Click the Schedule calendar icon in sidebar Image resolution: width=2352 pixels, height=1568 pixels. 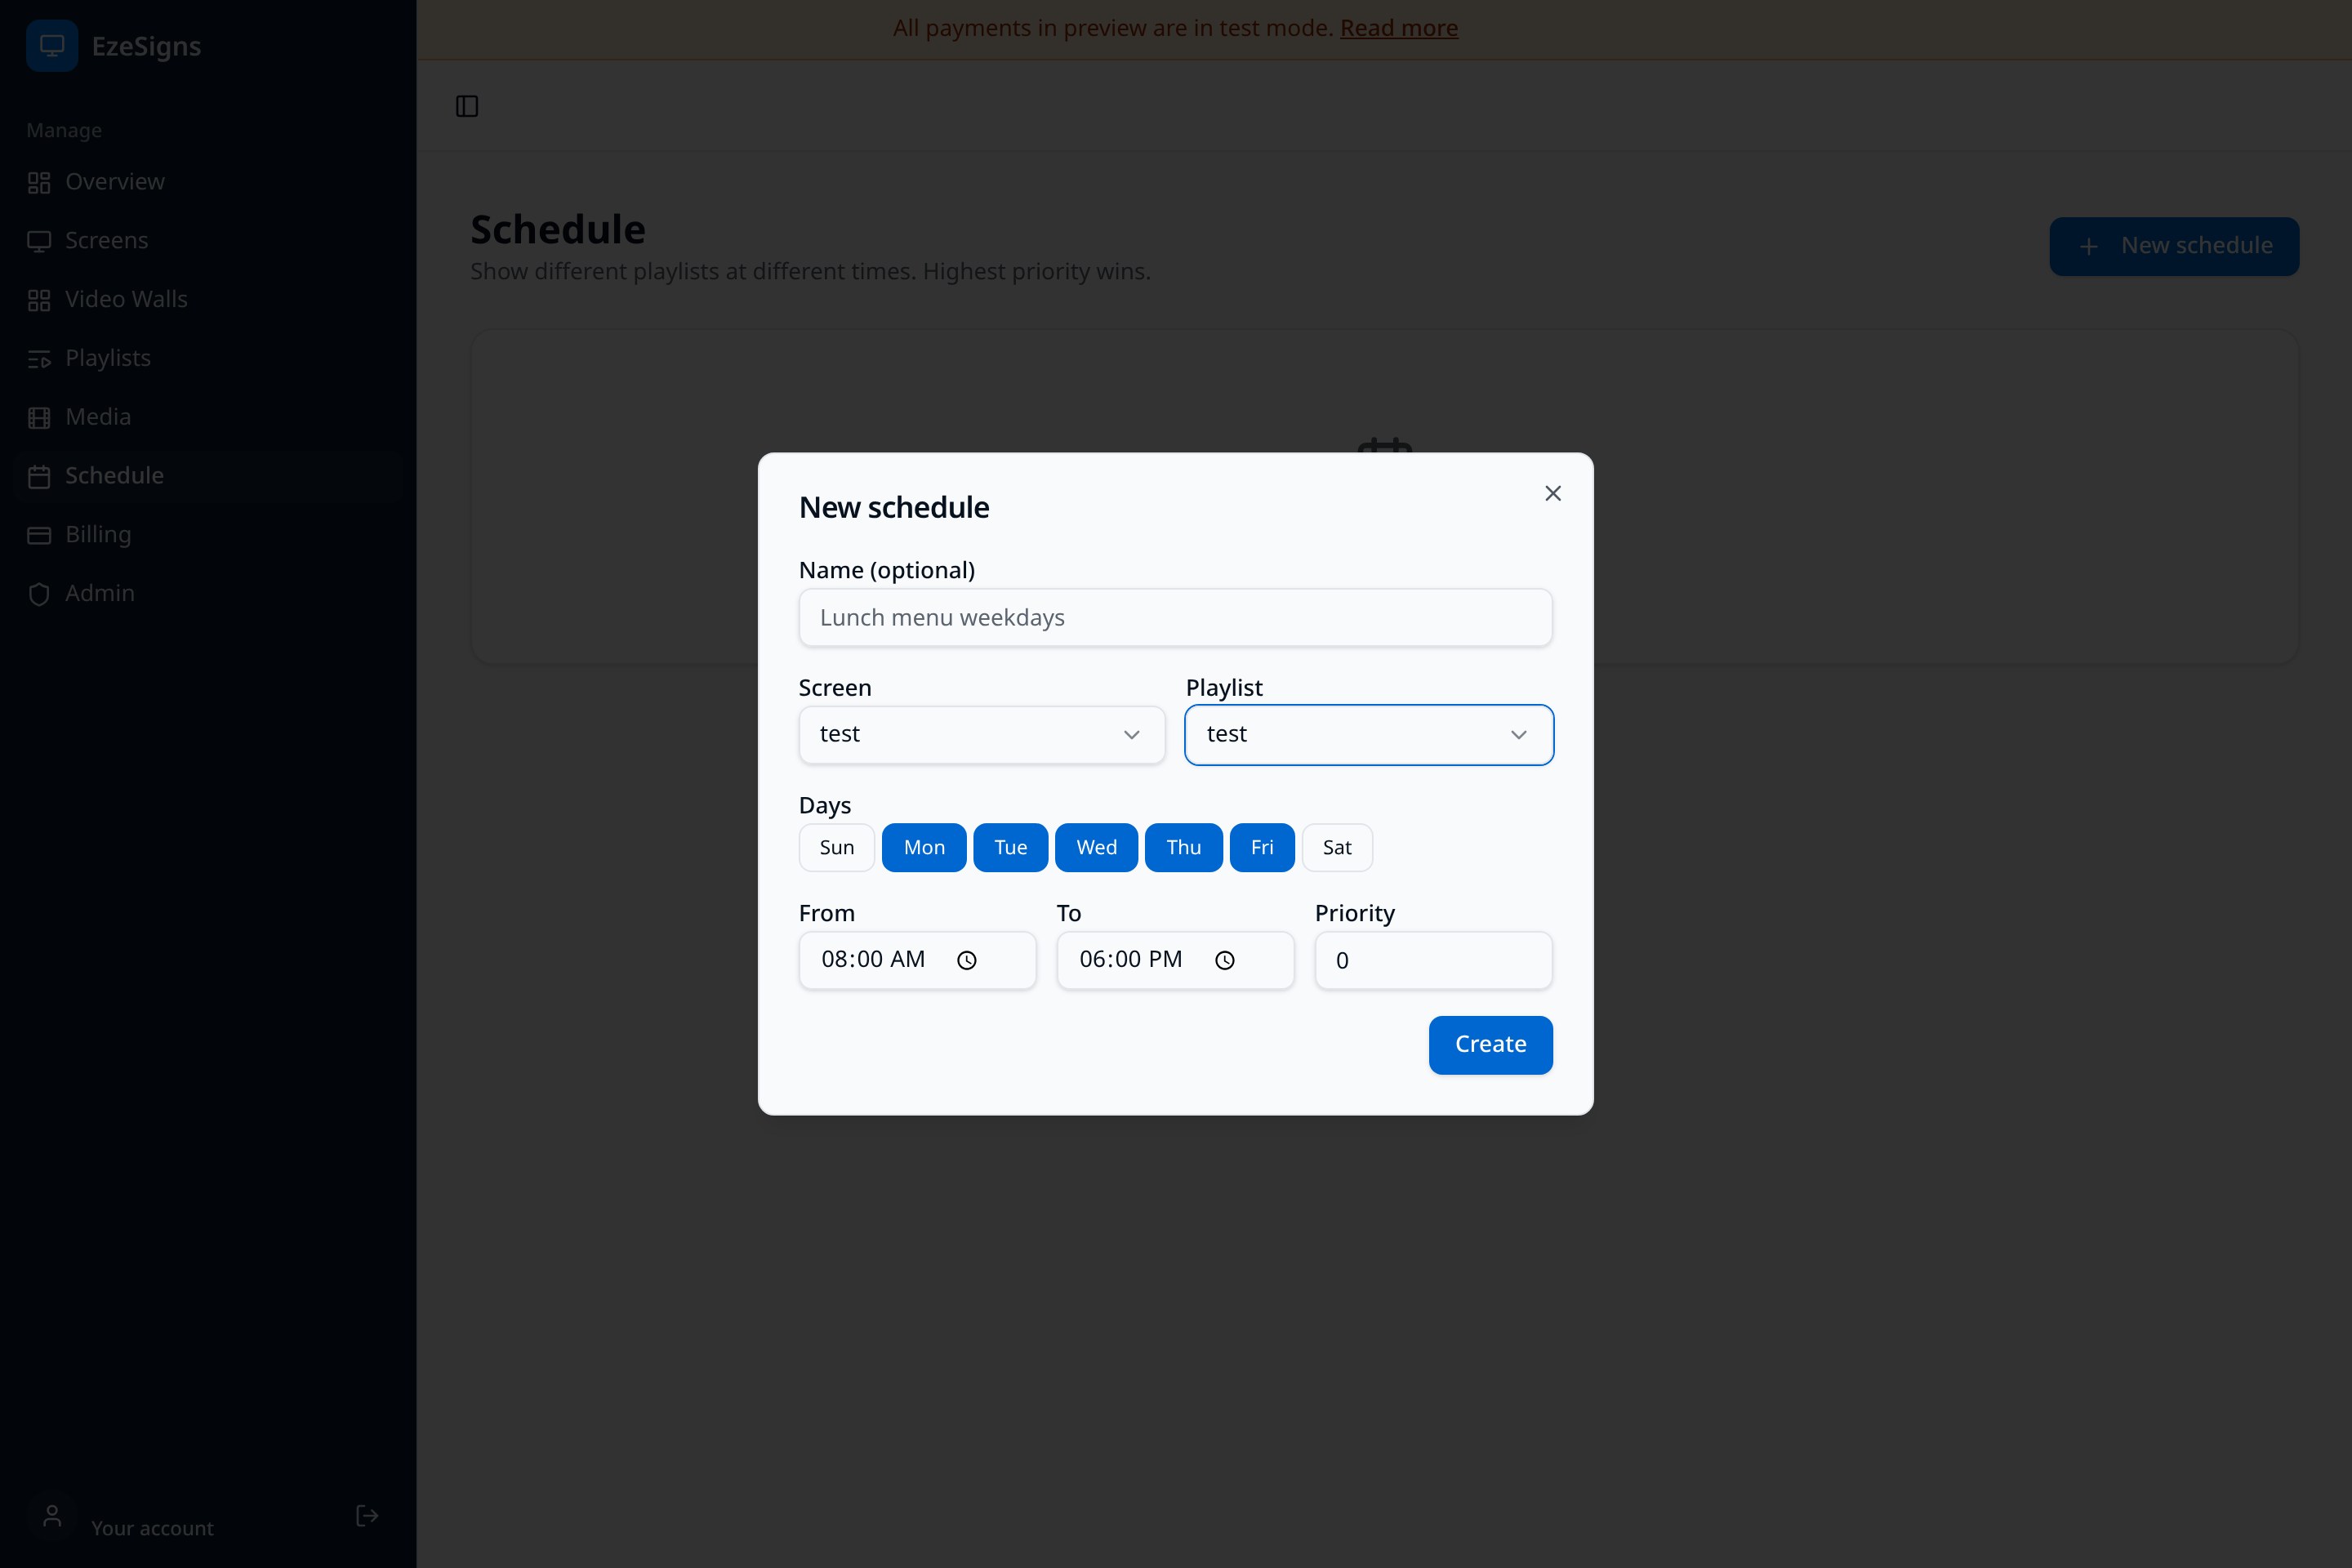[39, 476]
